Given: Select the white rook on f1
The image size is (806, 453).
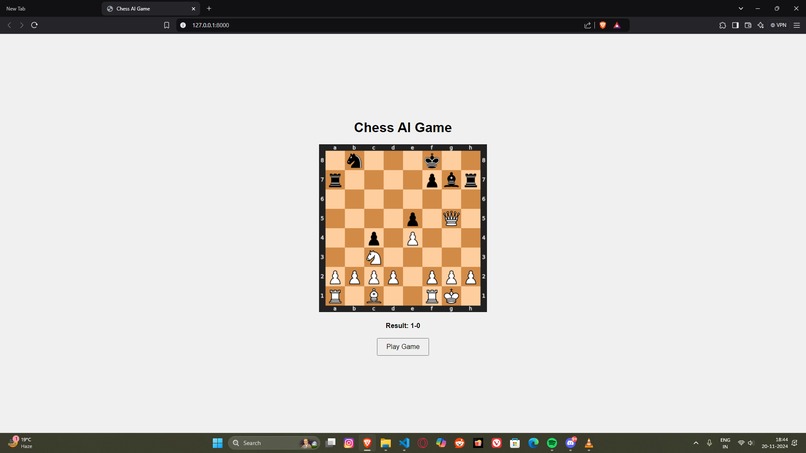Looking at the screenshot, I should pos(432,296).
